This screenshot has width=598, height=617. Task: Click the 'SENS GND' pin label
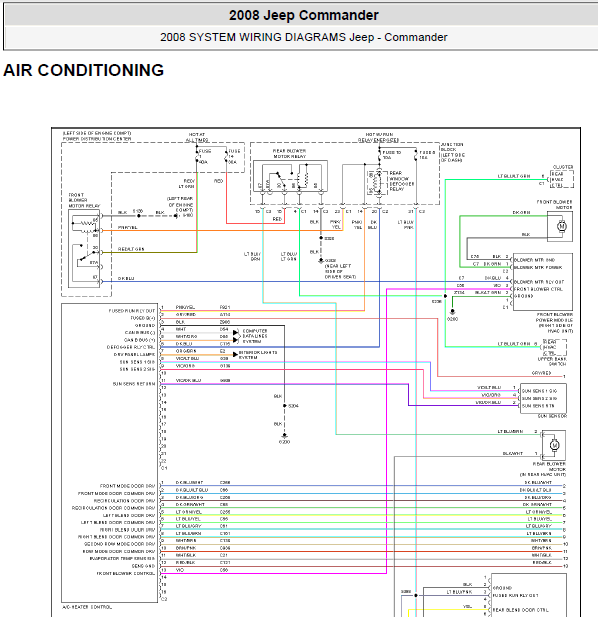coord(143,566)
